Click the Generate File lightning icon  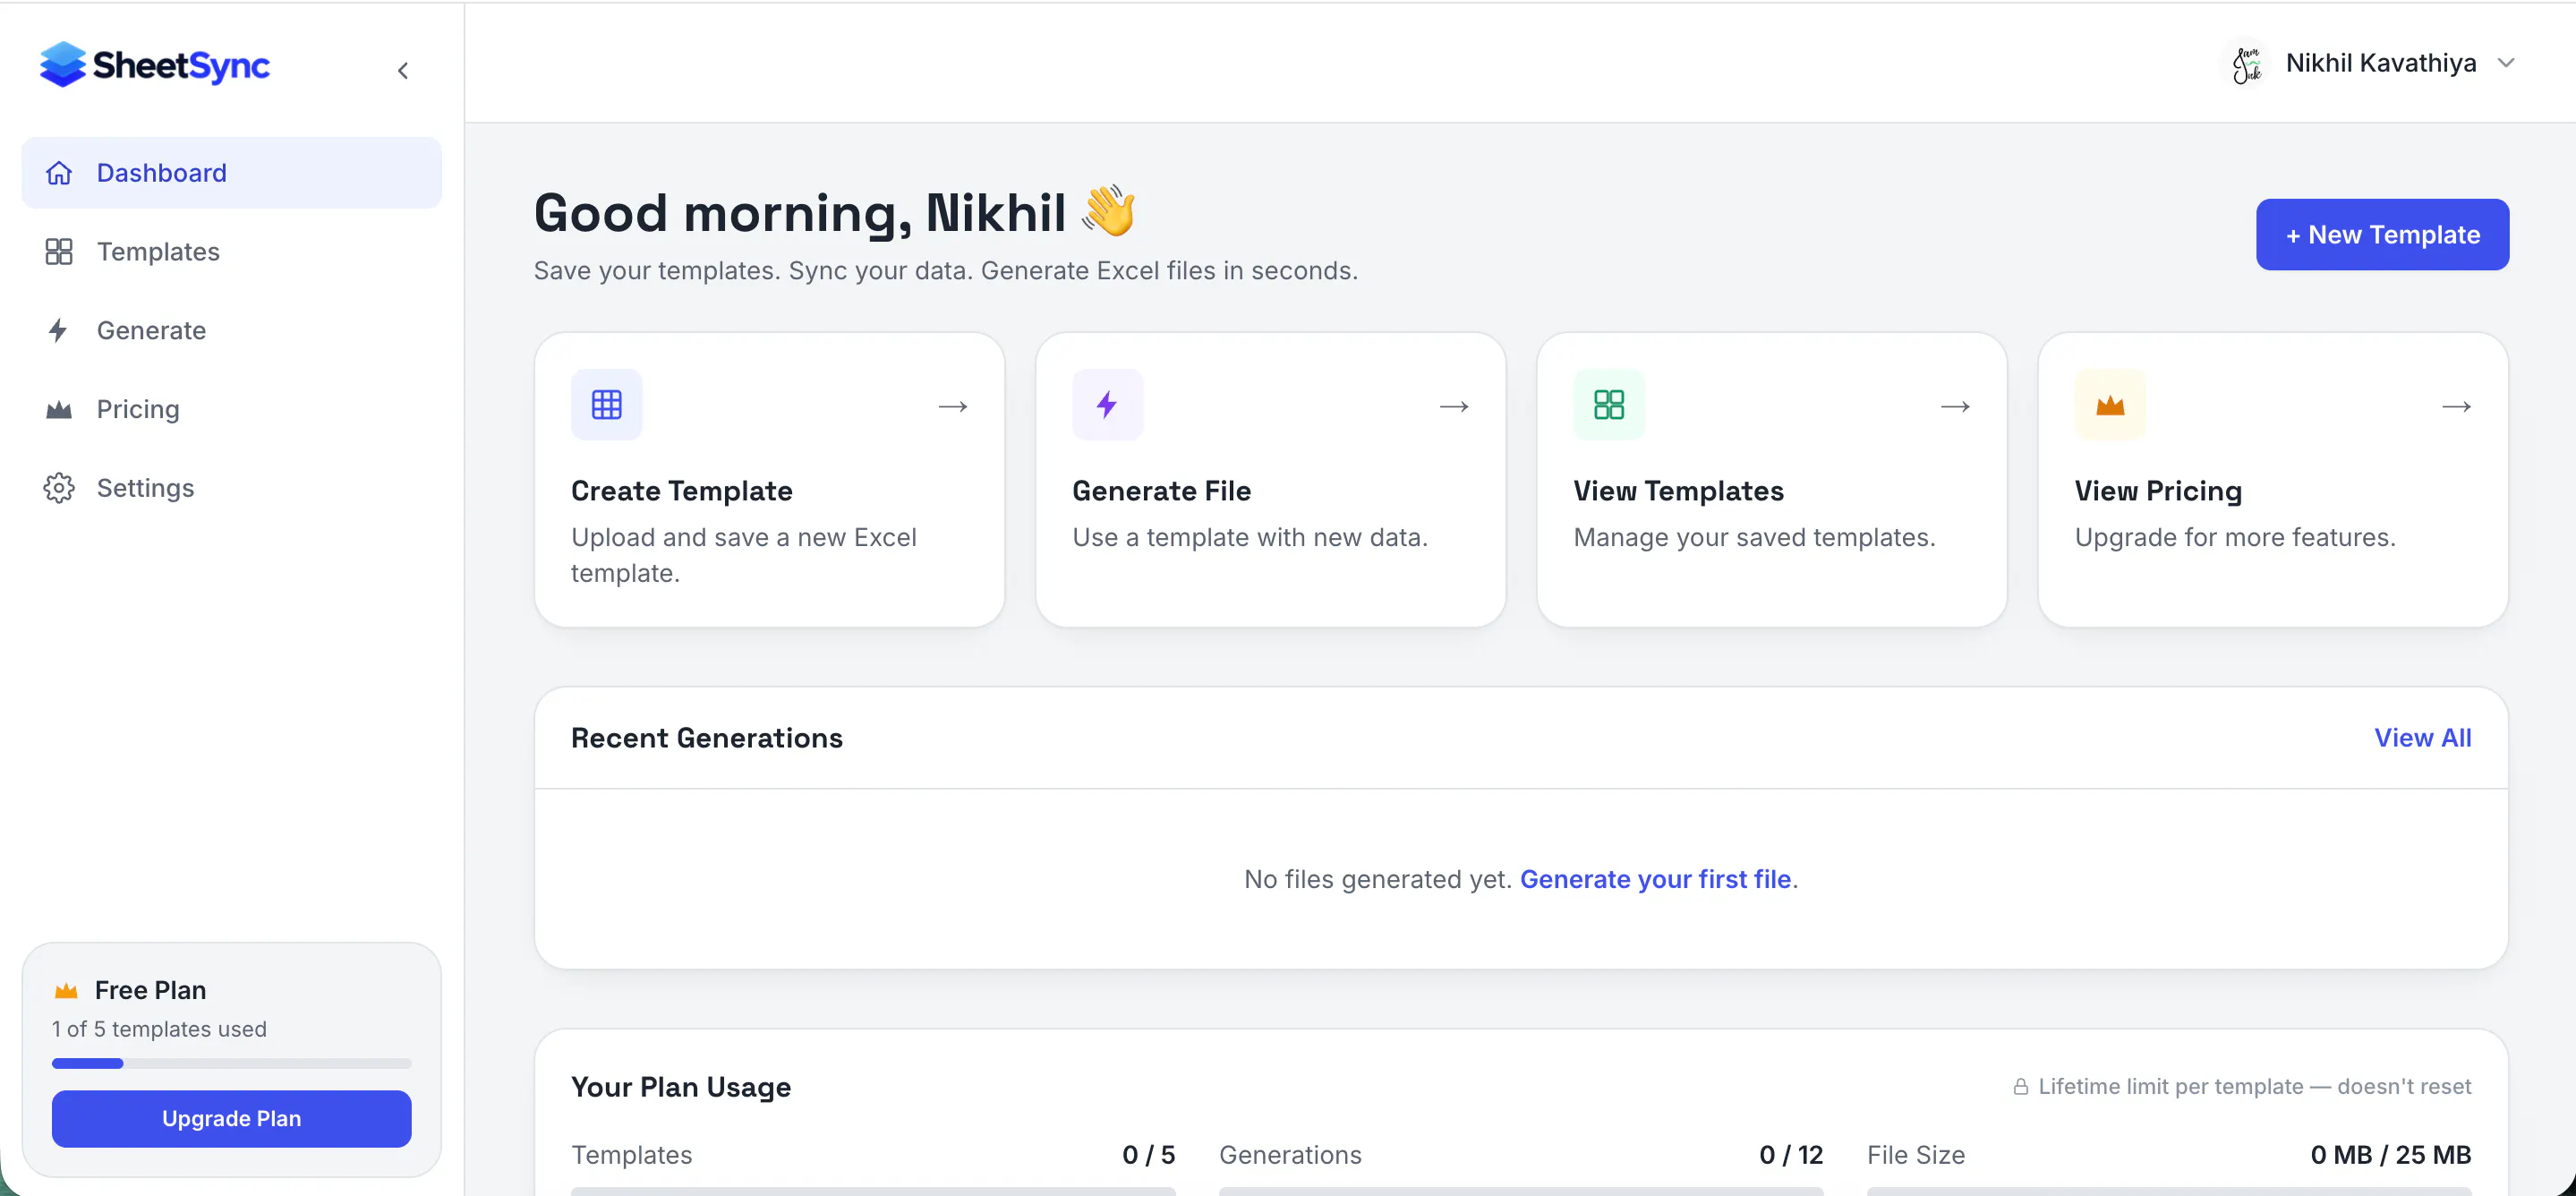[1108, 405]
